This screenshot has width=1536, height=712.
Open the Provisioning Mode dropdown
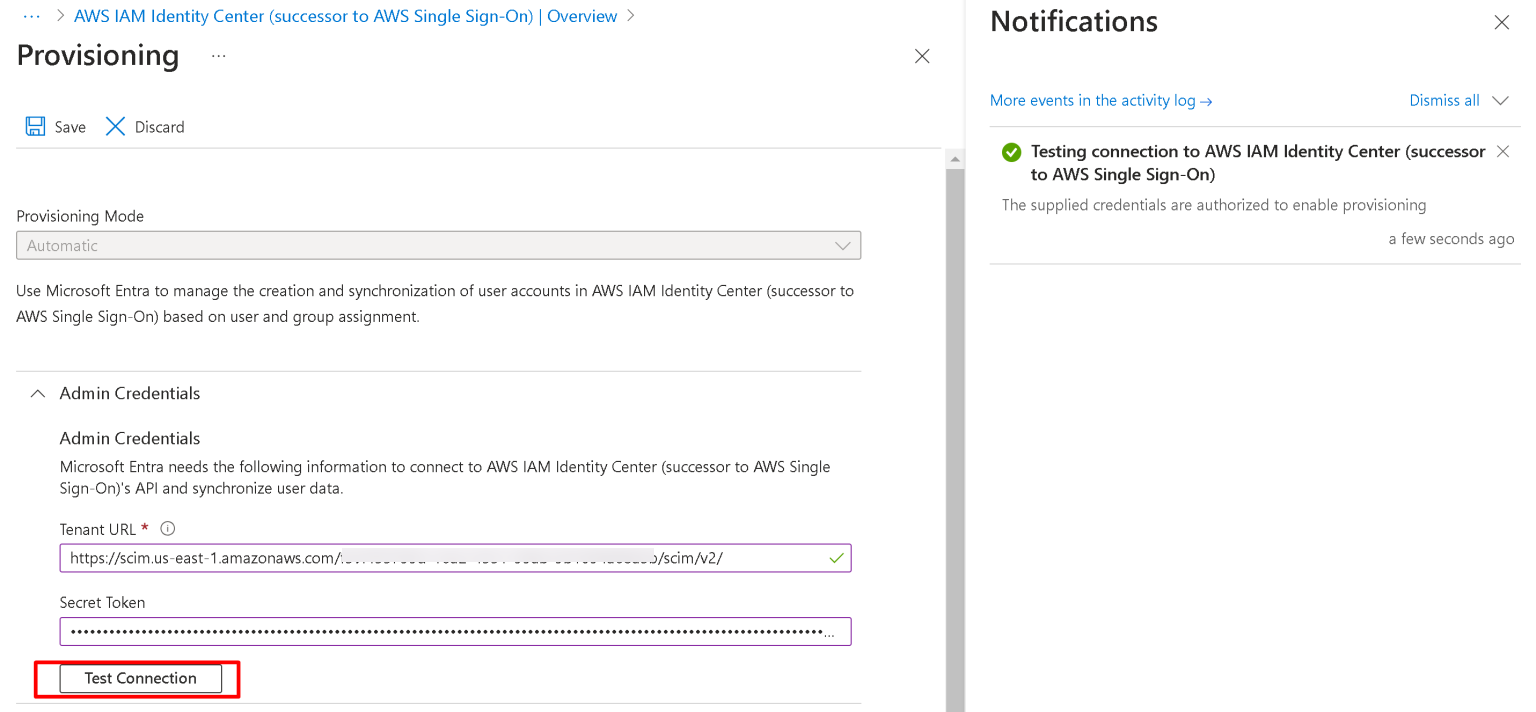[x=438, y=245]
